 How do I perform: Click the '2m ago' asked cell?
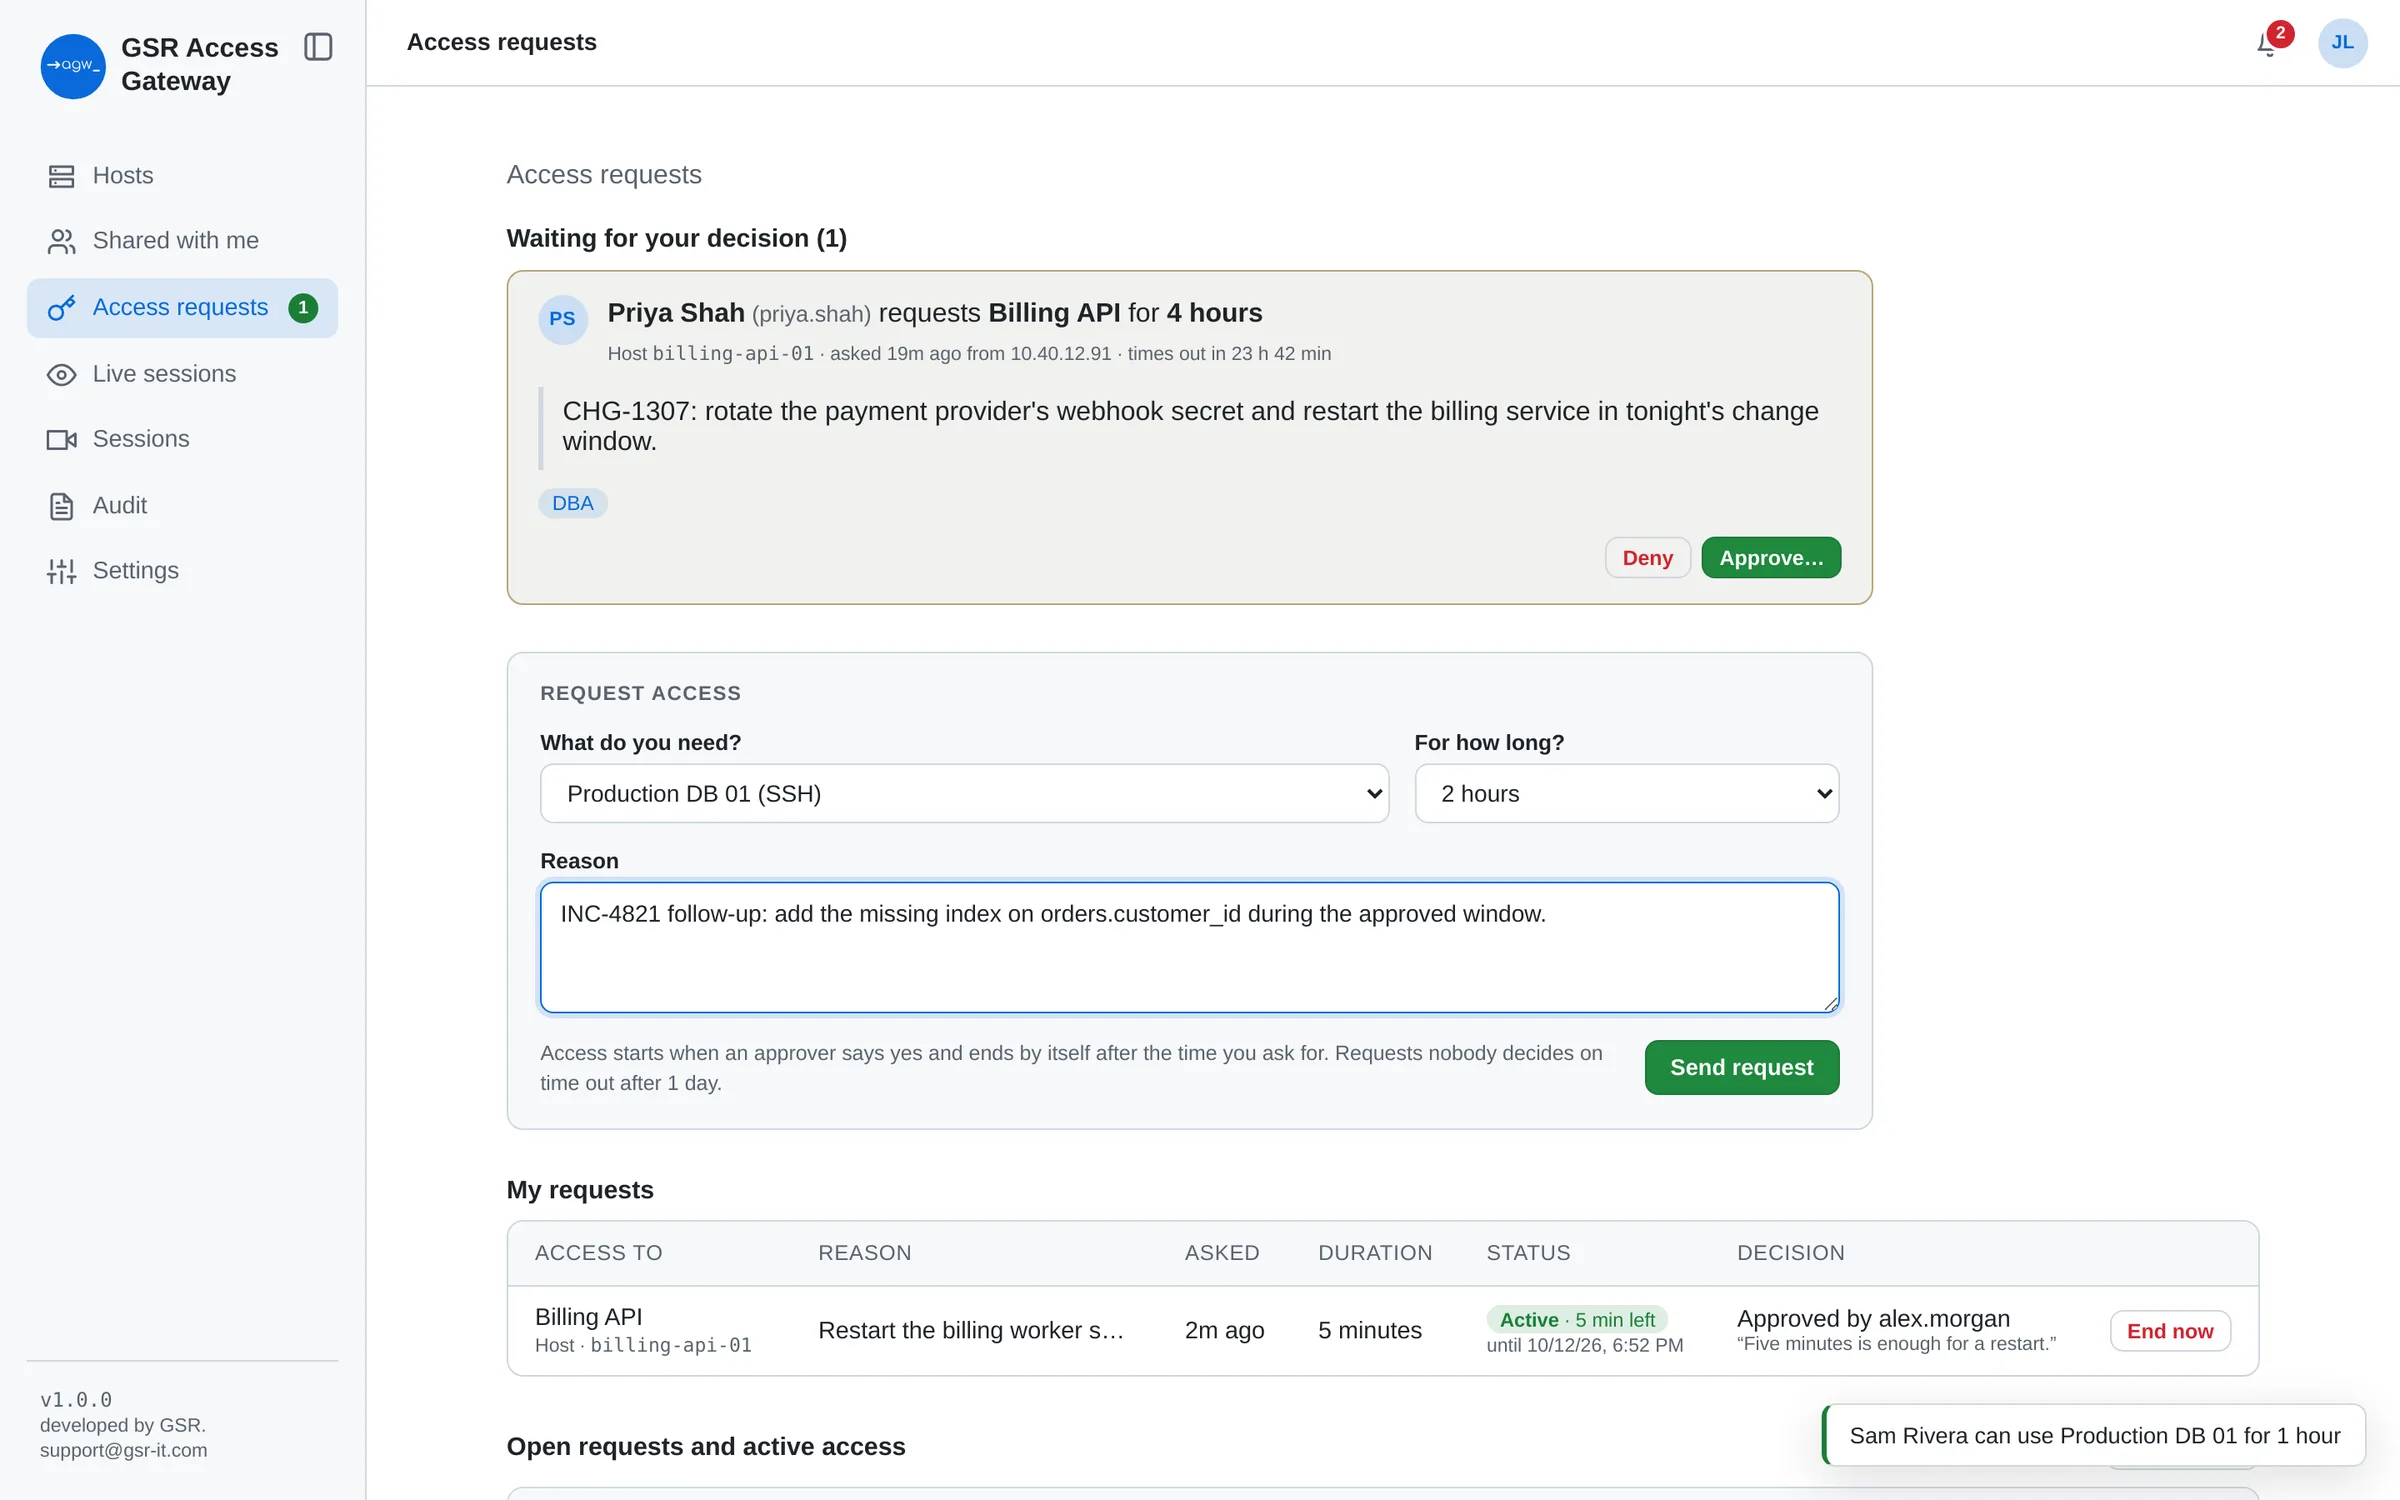click(1224, 1331)
